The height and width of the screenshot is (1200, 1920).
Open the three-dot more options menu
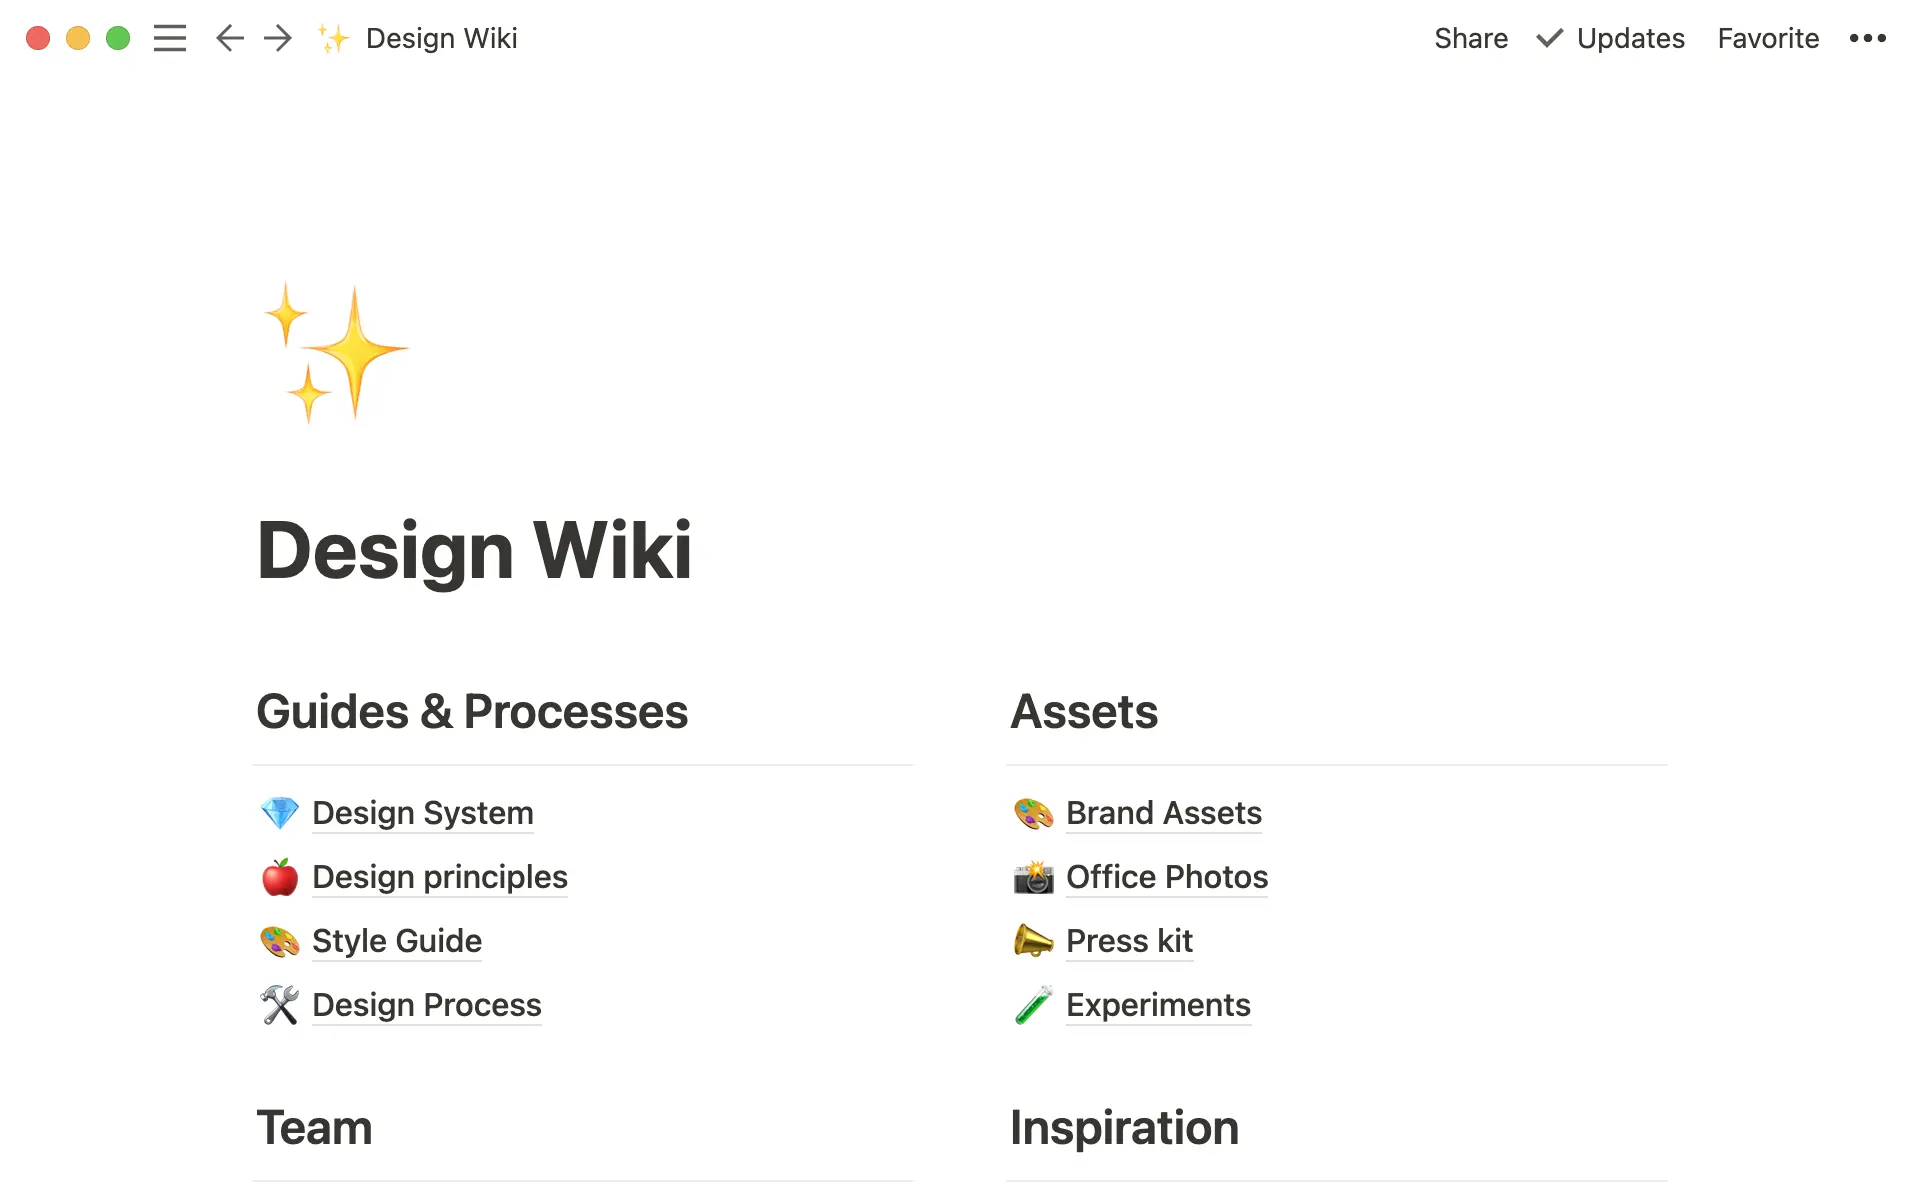click(x=1867, y=38)
